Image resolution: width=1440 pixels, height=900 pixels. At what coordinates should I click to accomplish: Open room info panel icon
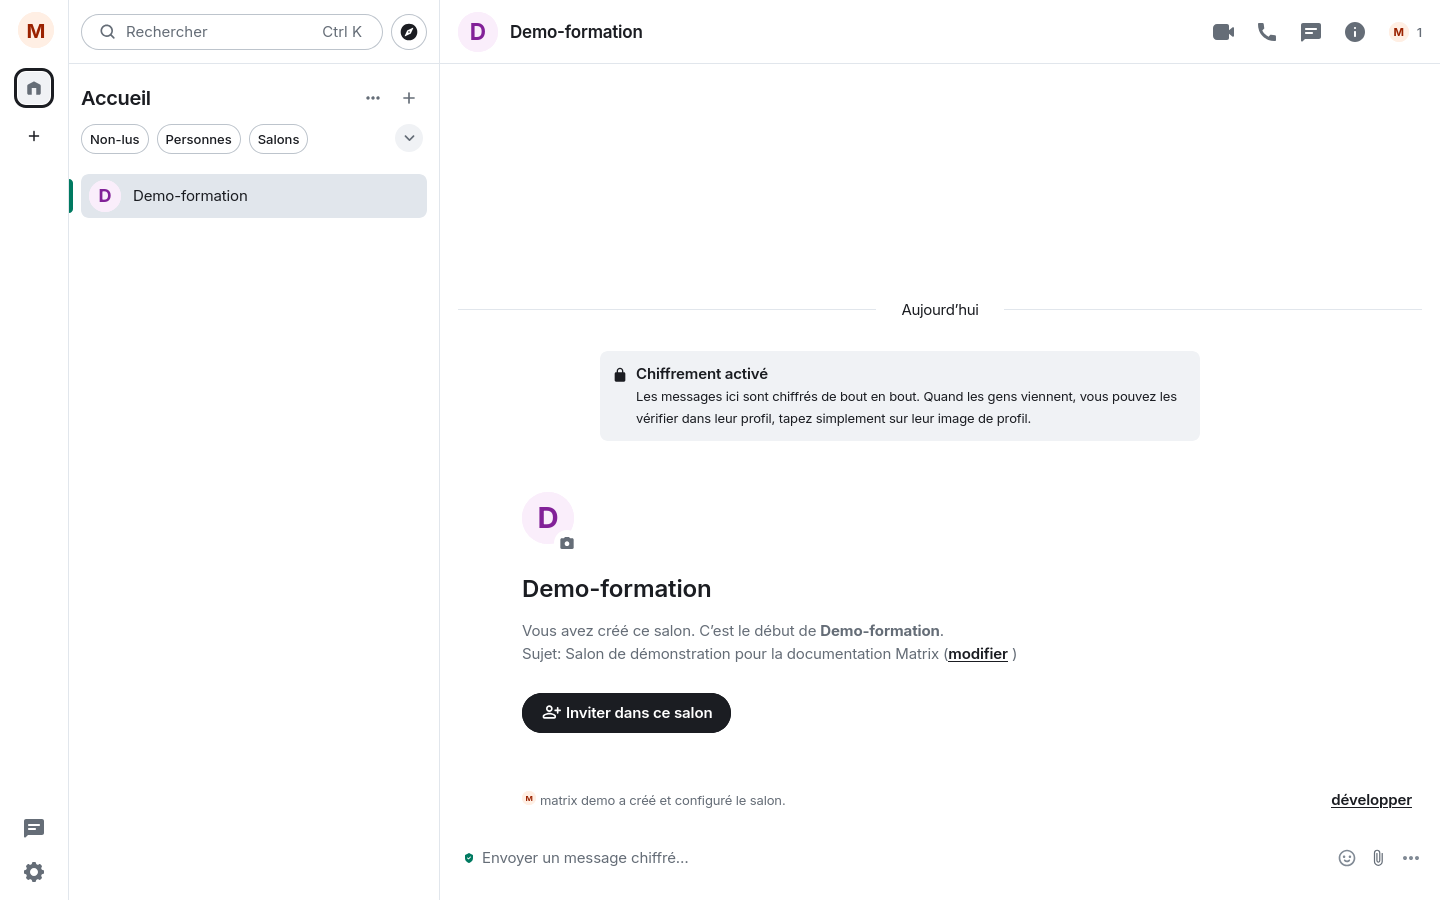[x=1355, y=32]
